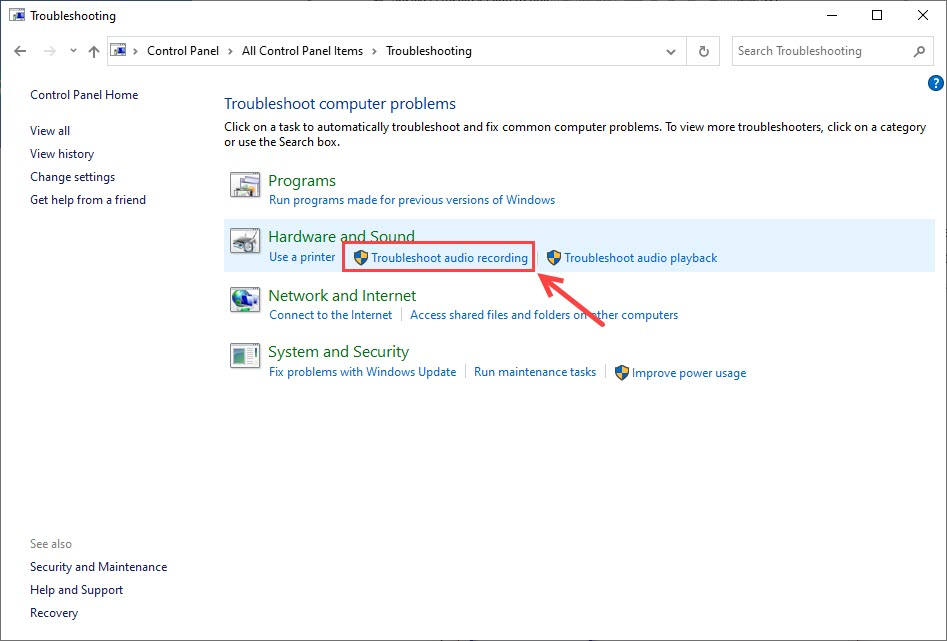This screenshot has height=641, width=947.
Task: Click the System and Security icon
Action: point(245,355)
